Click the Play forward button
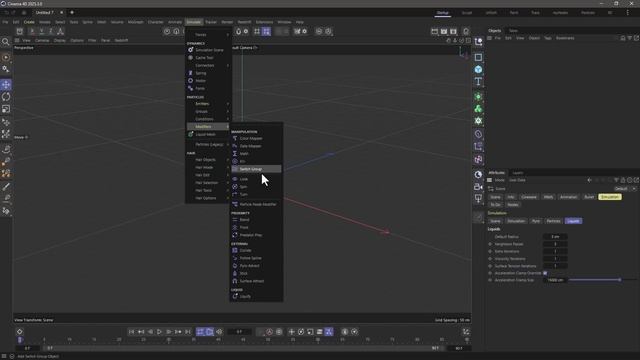 pos(160,332)
